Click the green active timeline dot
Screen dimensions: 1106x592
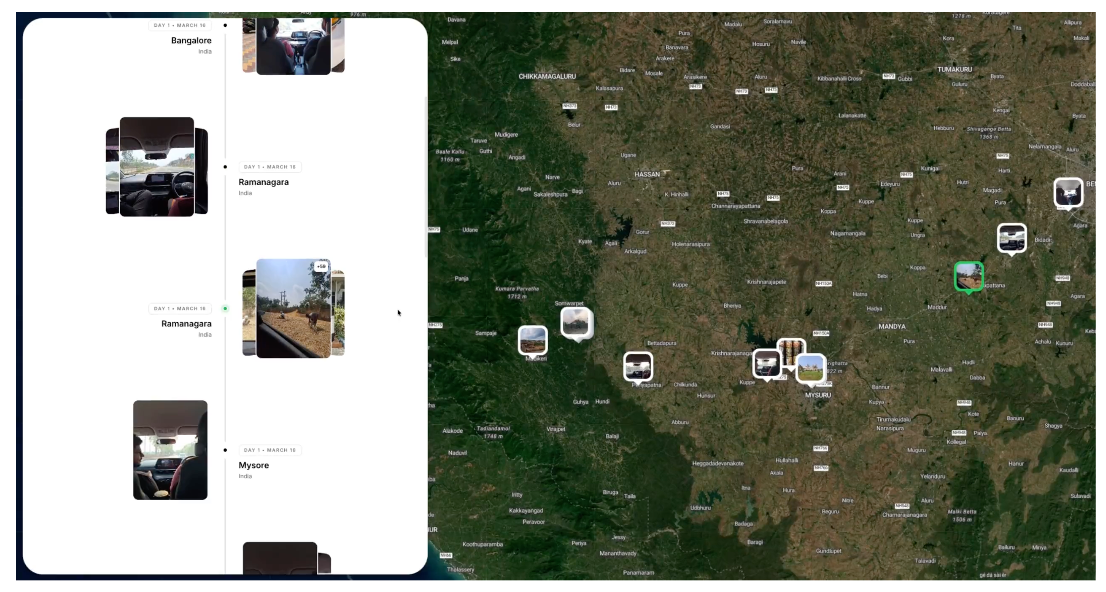point(225,309)
